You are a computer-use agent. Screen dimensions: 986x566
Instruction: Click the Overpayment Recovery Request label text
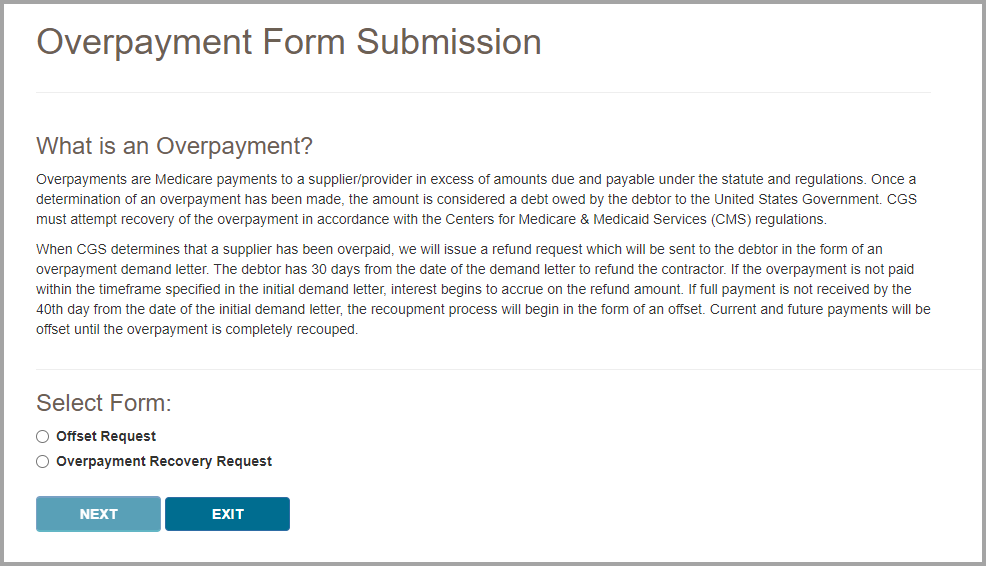click(x=164, y=462)
